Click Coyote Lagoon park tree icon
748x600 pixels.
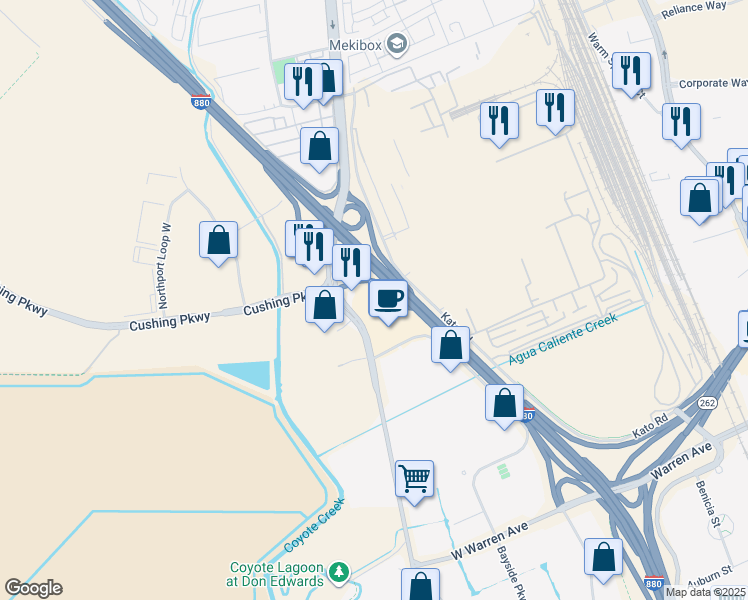tap(339, 572)
